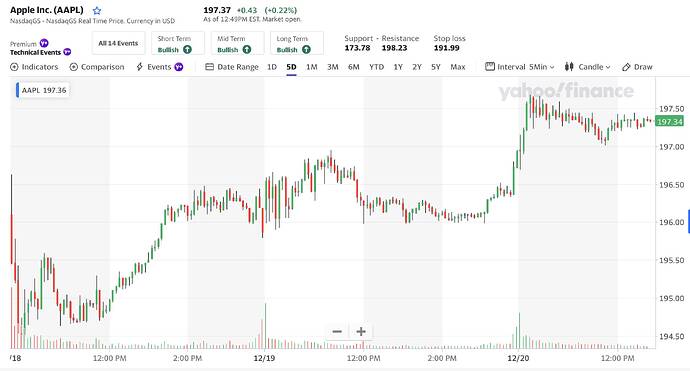Select the 5Y range tab
This screenshot has height=371, width=690.
436,67
